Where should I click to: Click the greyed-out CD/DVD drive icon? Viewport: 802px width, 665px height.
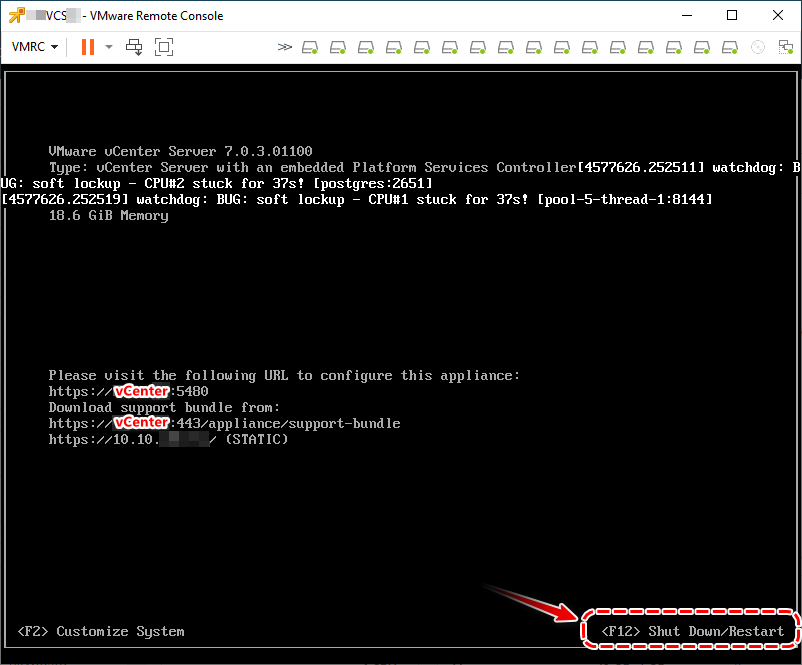point(758,47)
